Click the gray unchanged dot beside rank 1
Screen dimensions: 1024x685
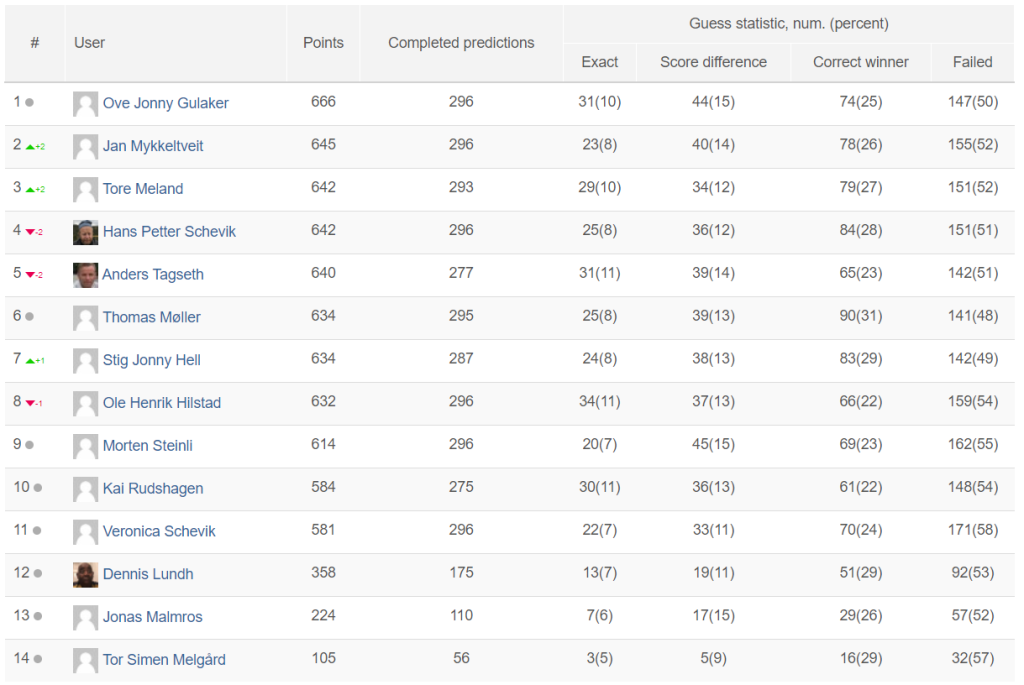point(29,103)
